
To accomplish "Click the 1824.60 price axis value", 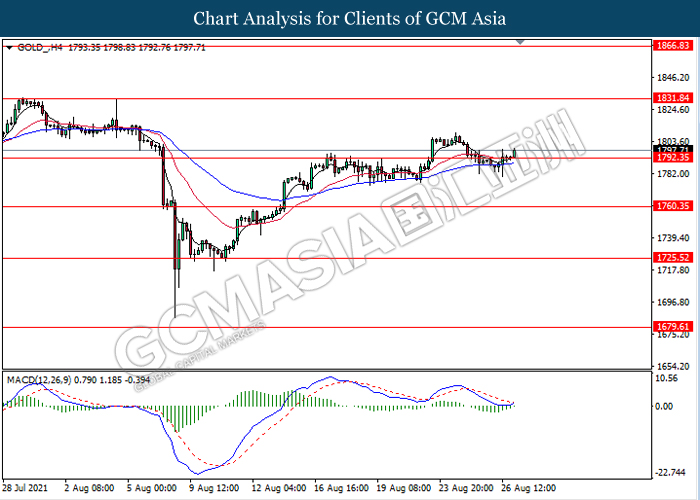I will pos(673,110).
